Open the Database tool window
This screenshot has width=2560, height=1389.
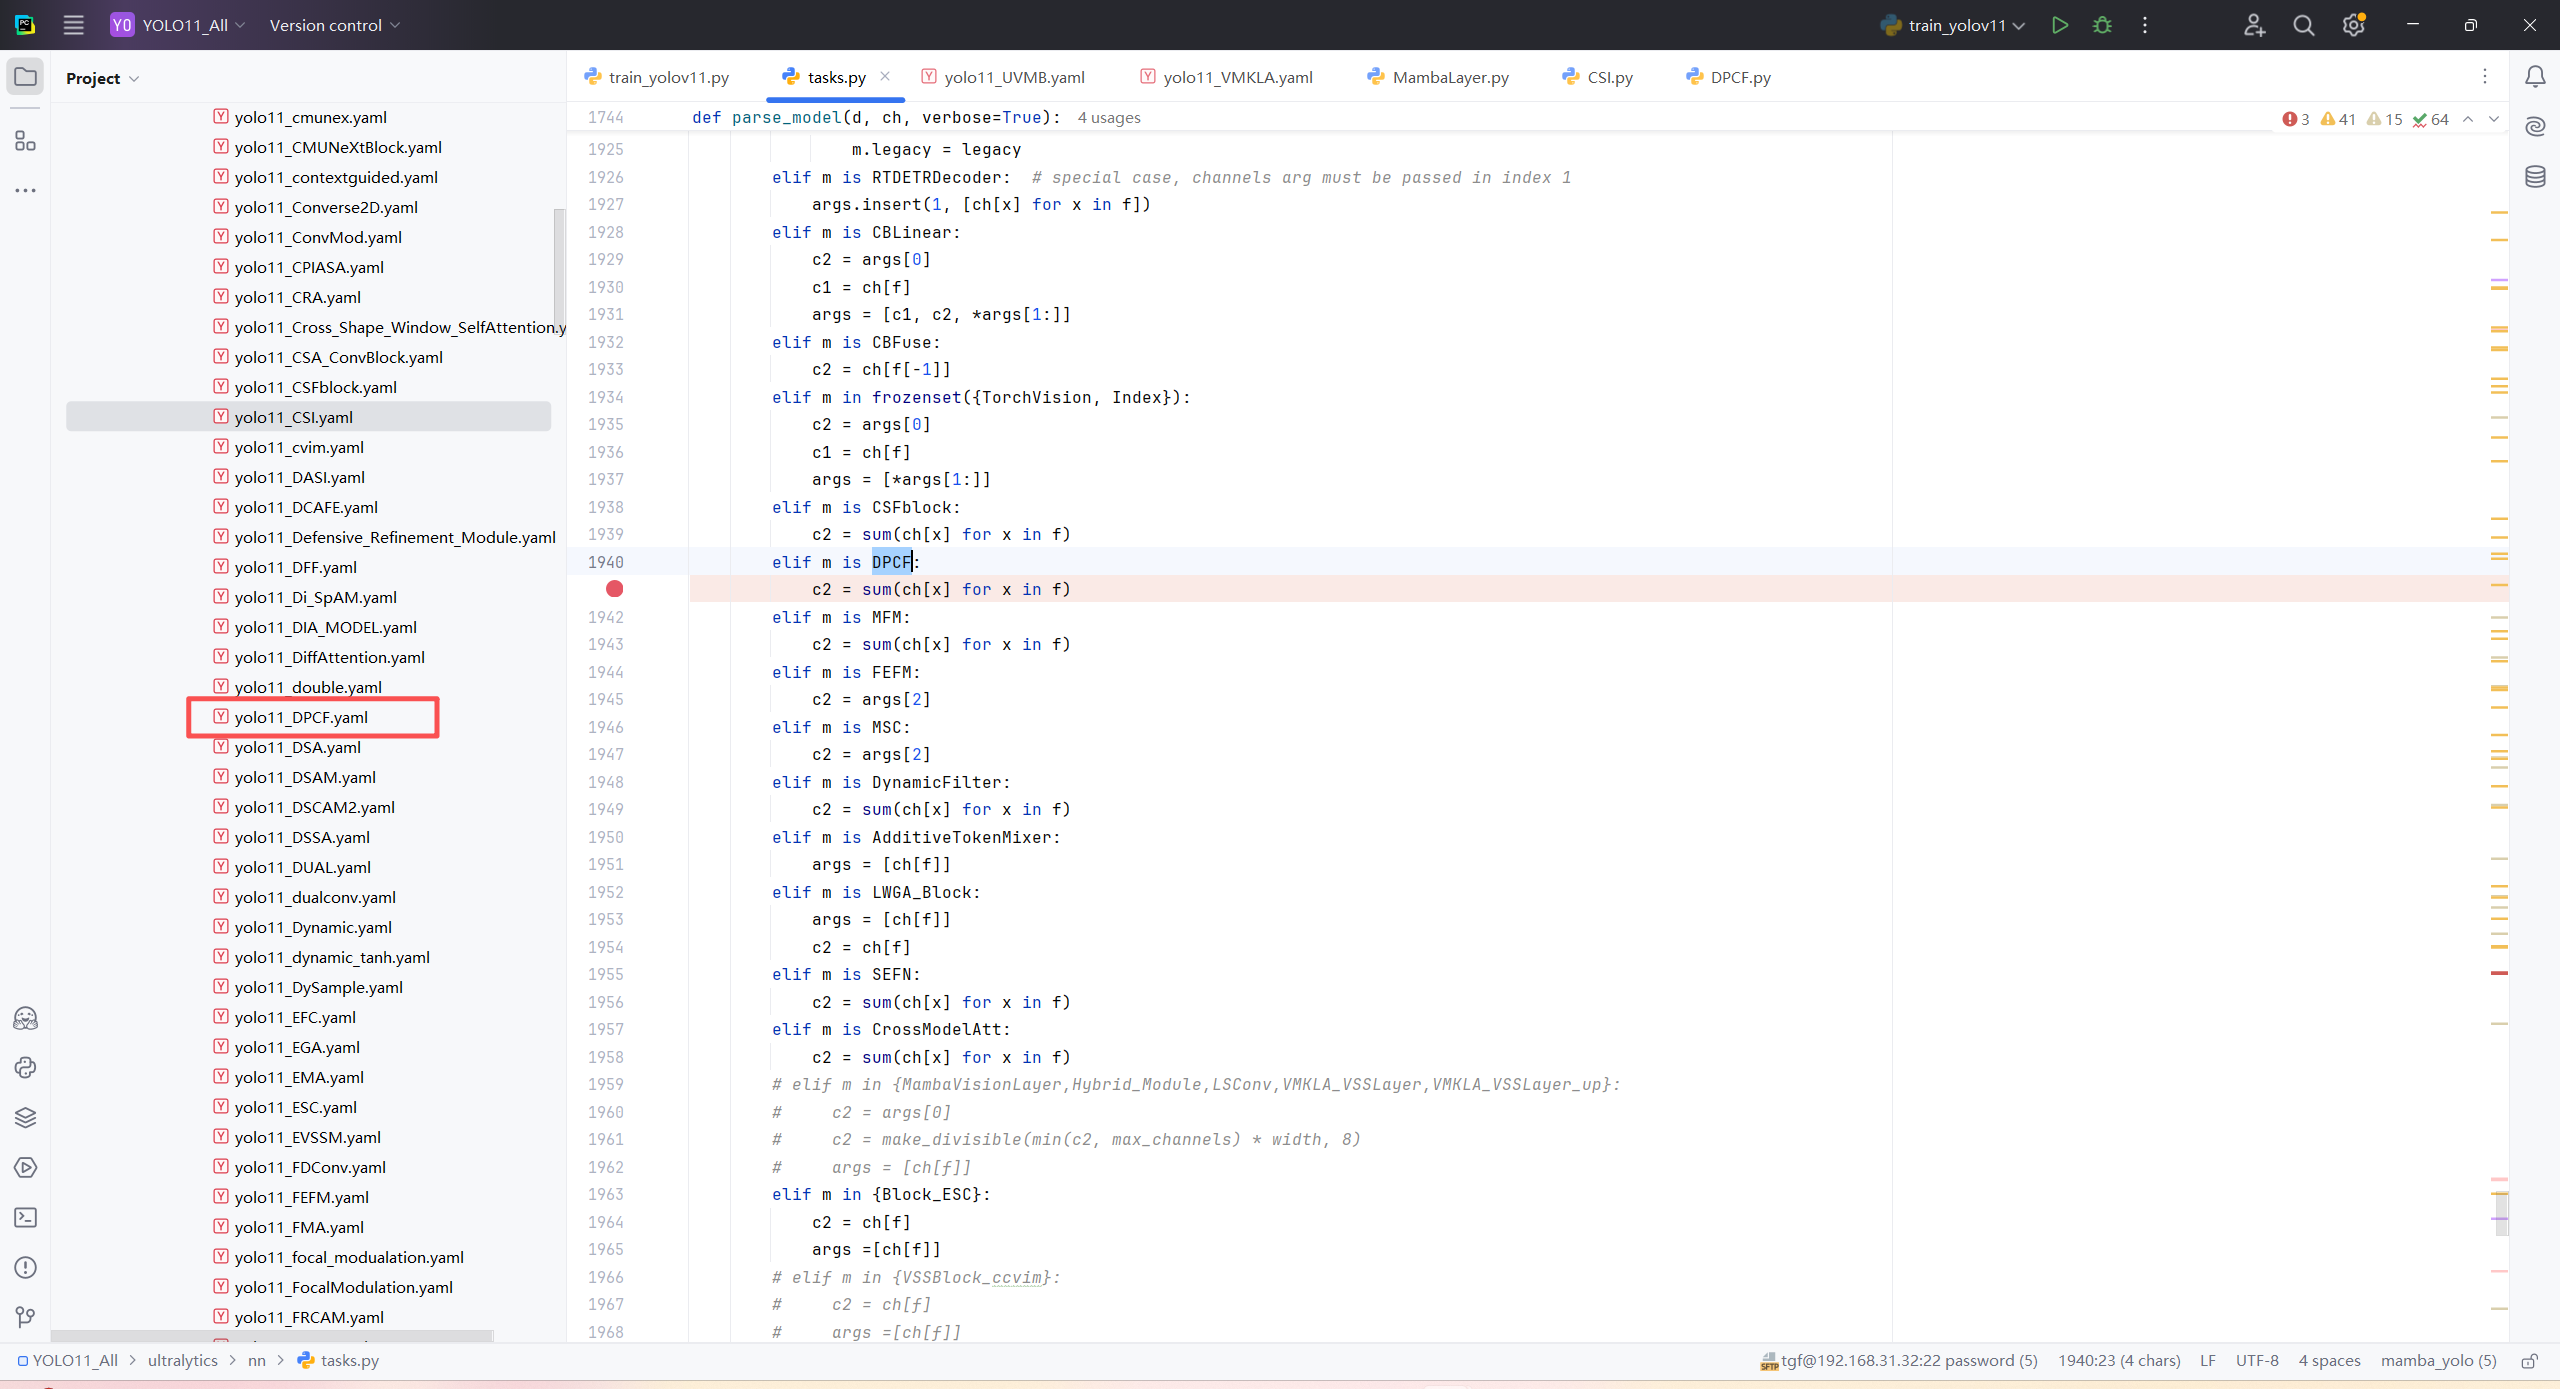[x=2535, y=177]
